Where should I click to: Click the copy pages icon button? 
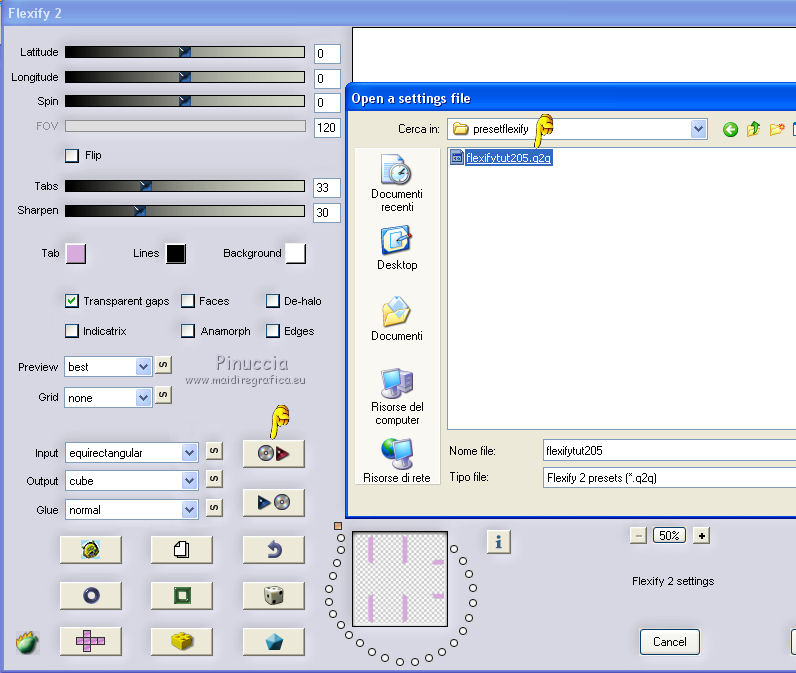tap(182, 550)
